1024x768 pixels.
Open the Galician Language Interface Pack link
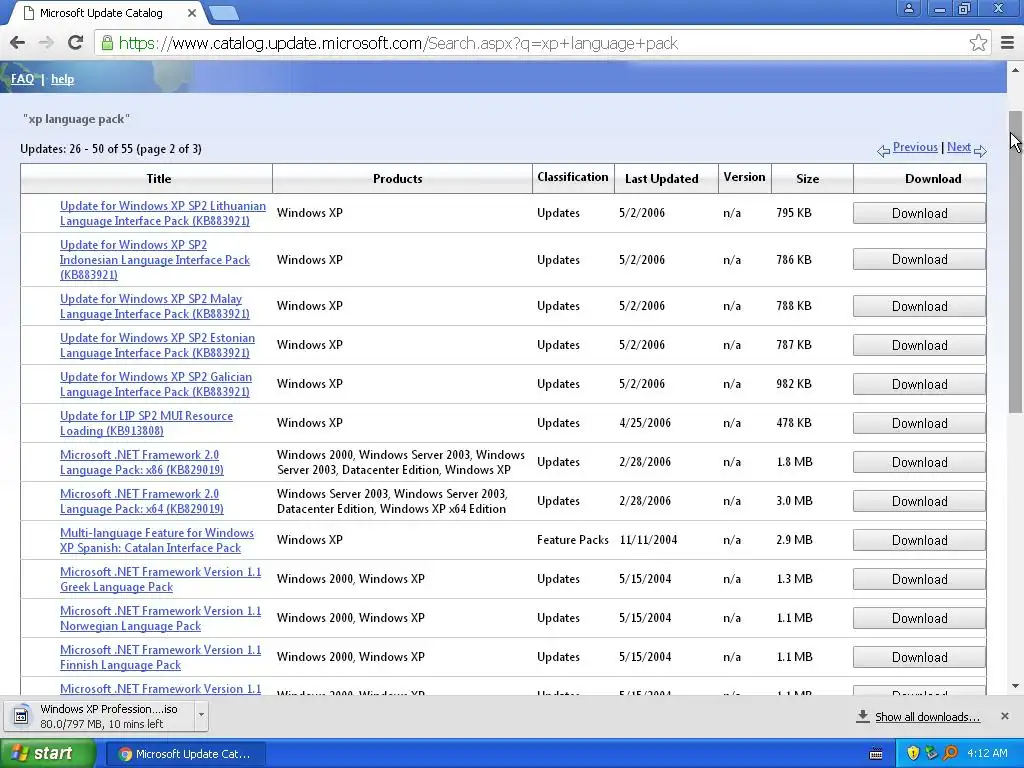click(x=155, y=384)
